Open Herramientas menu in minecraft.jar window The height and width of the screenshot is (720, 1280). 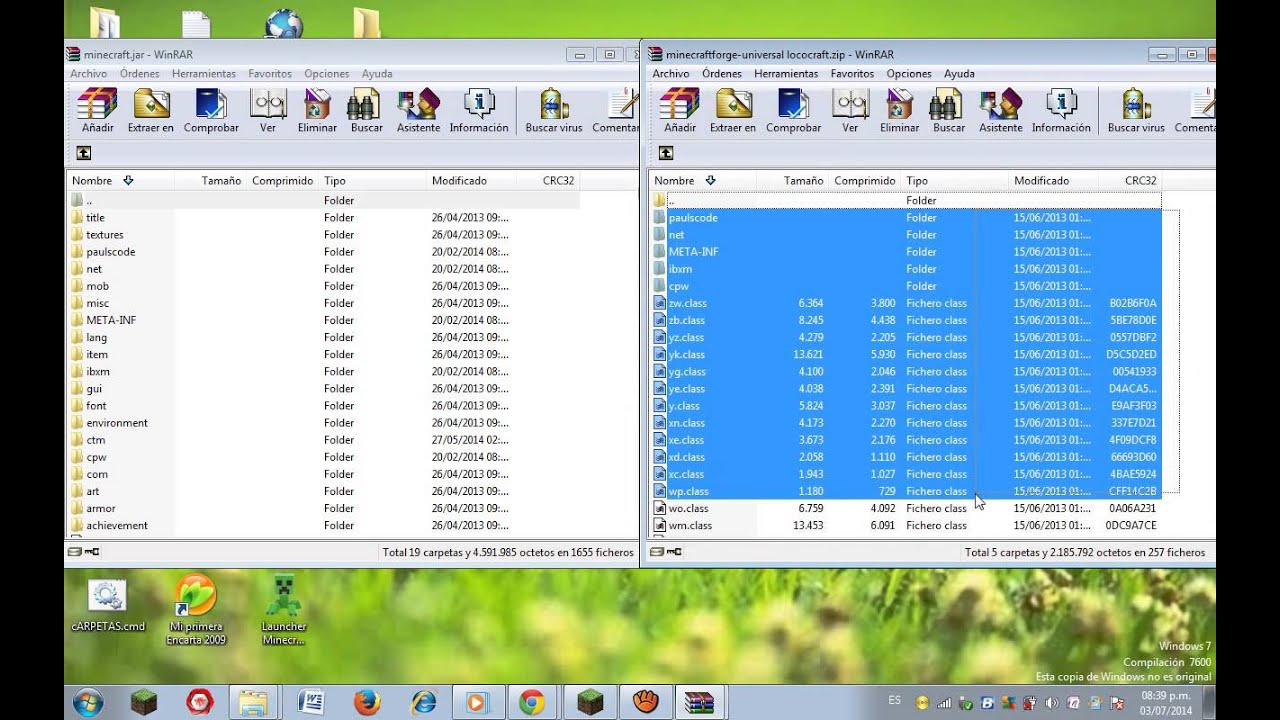point(204,74)
